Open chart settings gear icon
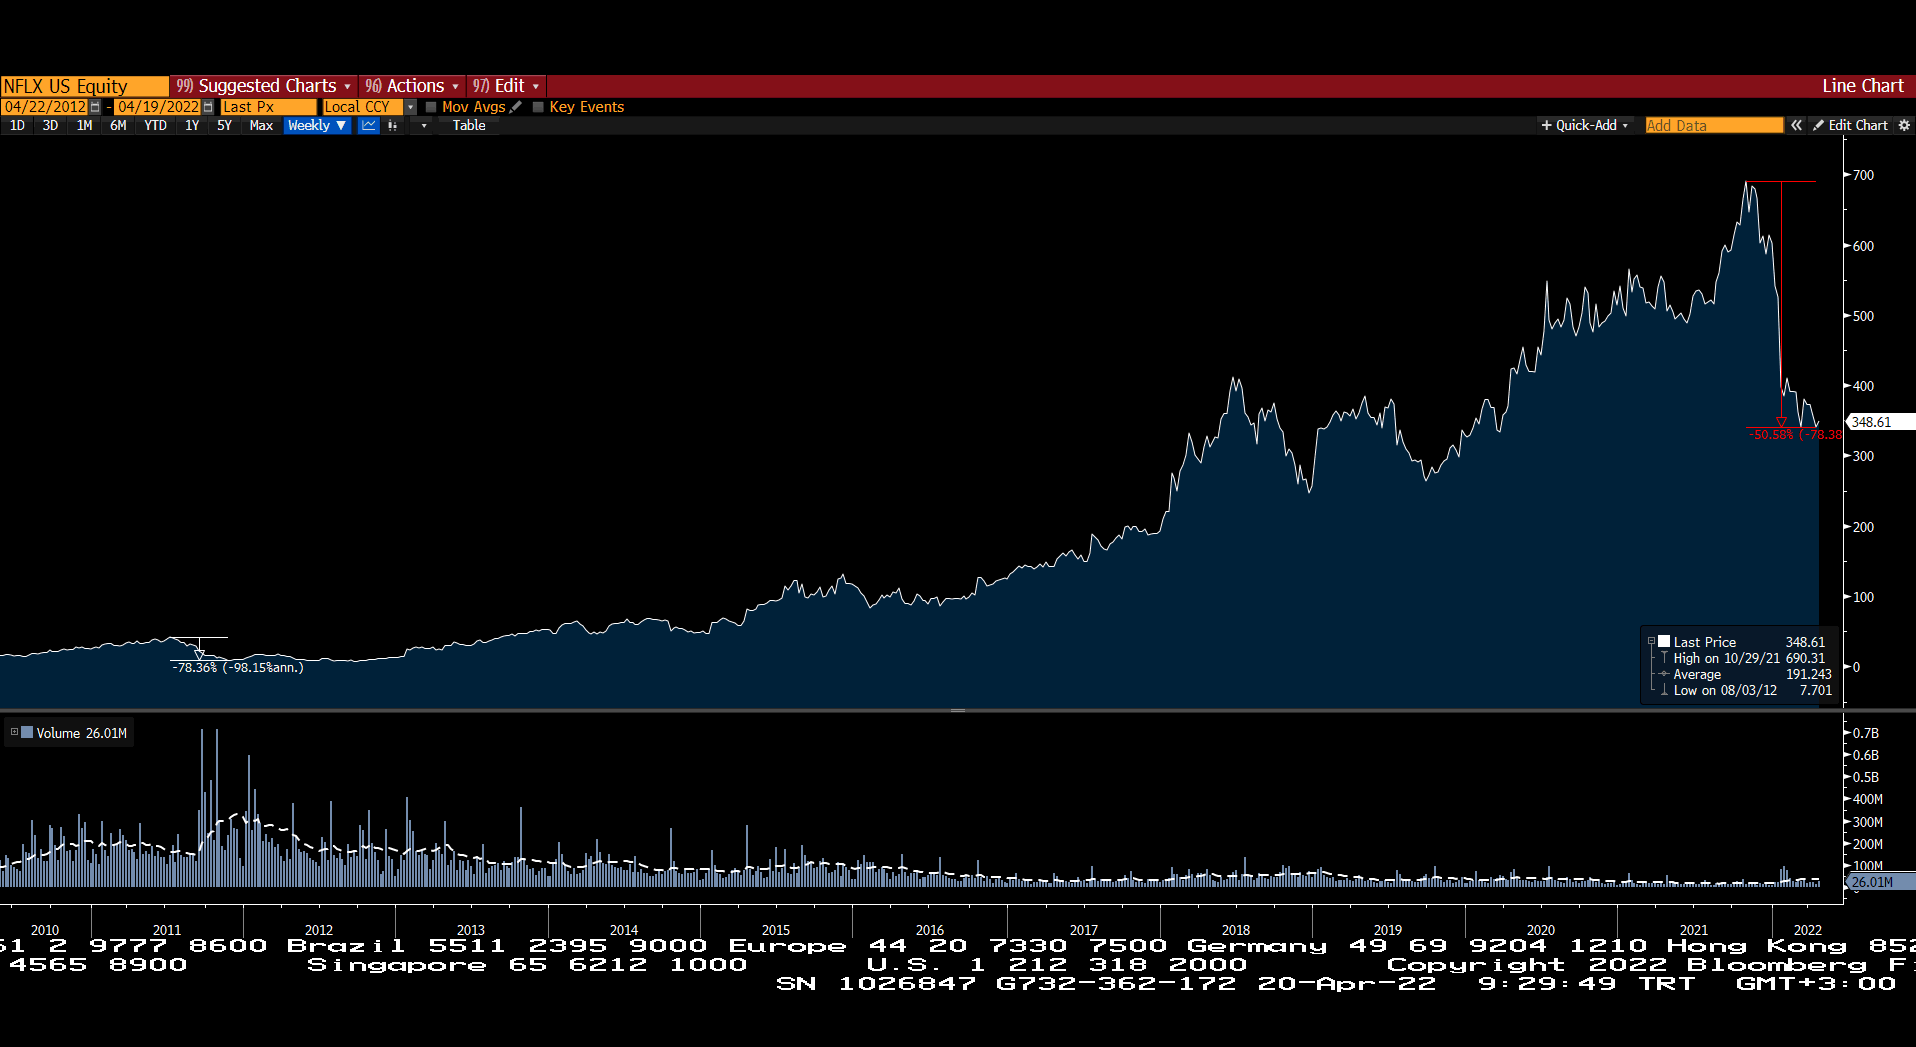1916x1047 pixels. [x=1904, y=125]
